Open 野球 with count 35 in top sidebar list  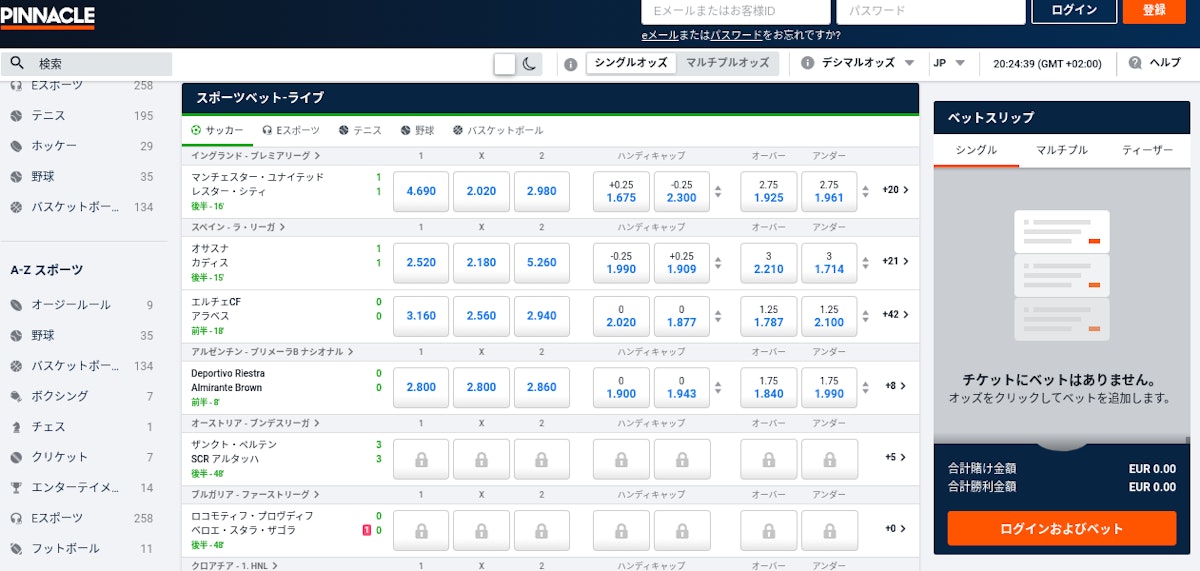click(x=82, y=177)
